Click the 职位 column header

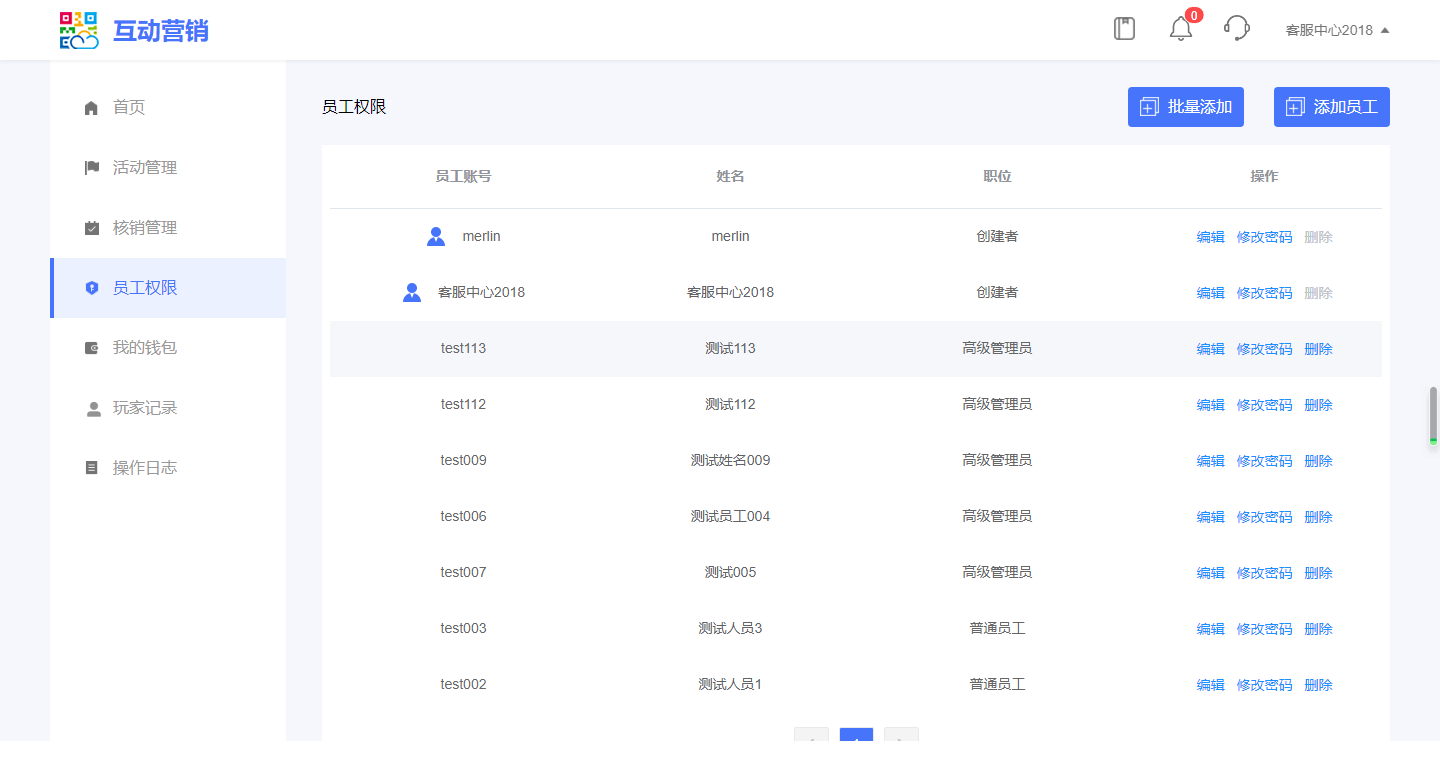coord(997,176)
